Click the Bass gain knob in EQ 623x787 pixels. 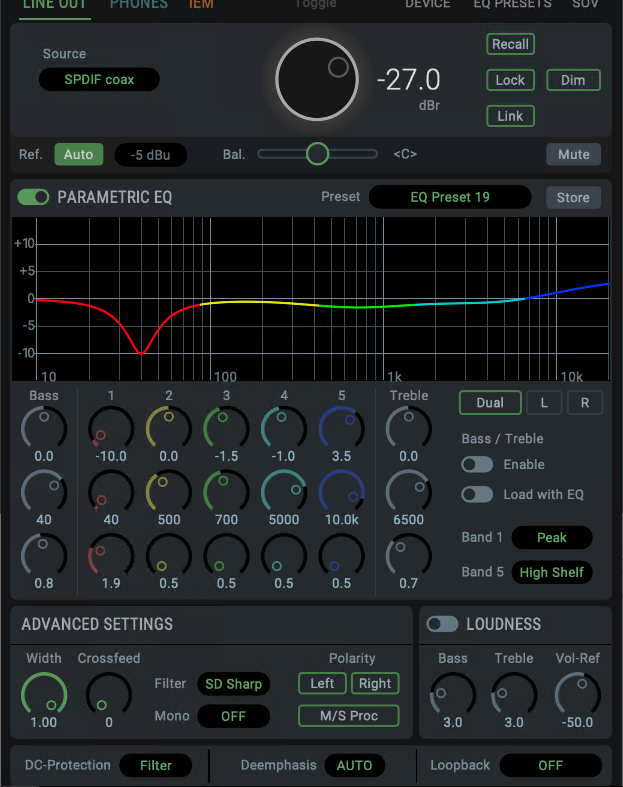[44, 427]
